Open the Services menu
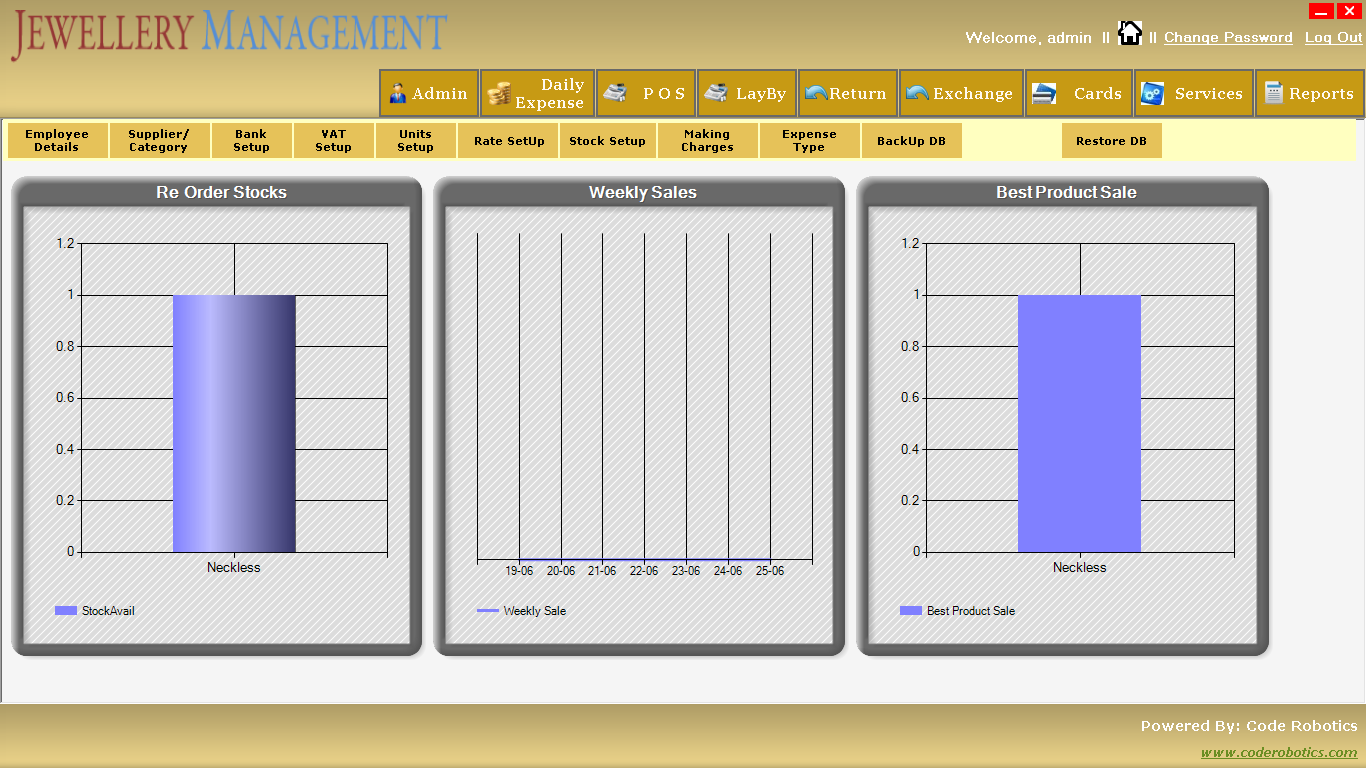 tap(1194, 93)
